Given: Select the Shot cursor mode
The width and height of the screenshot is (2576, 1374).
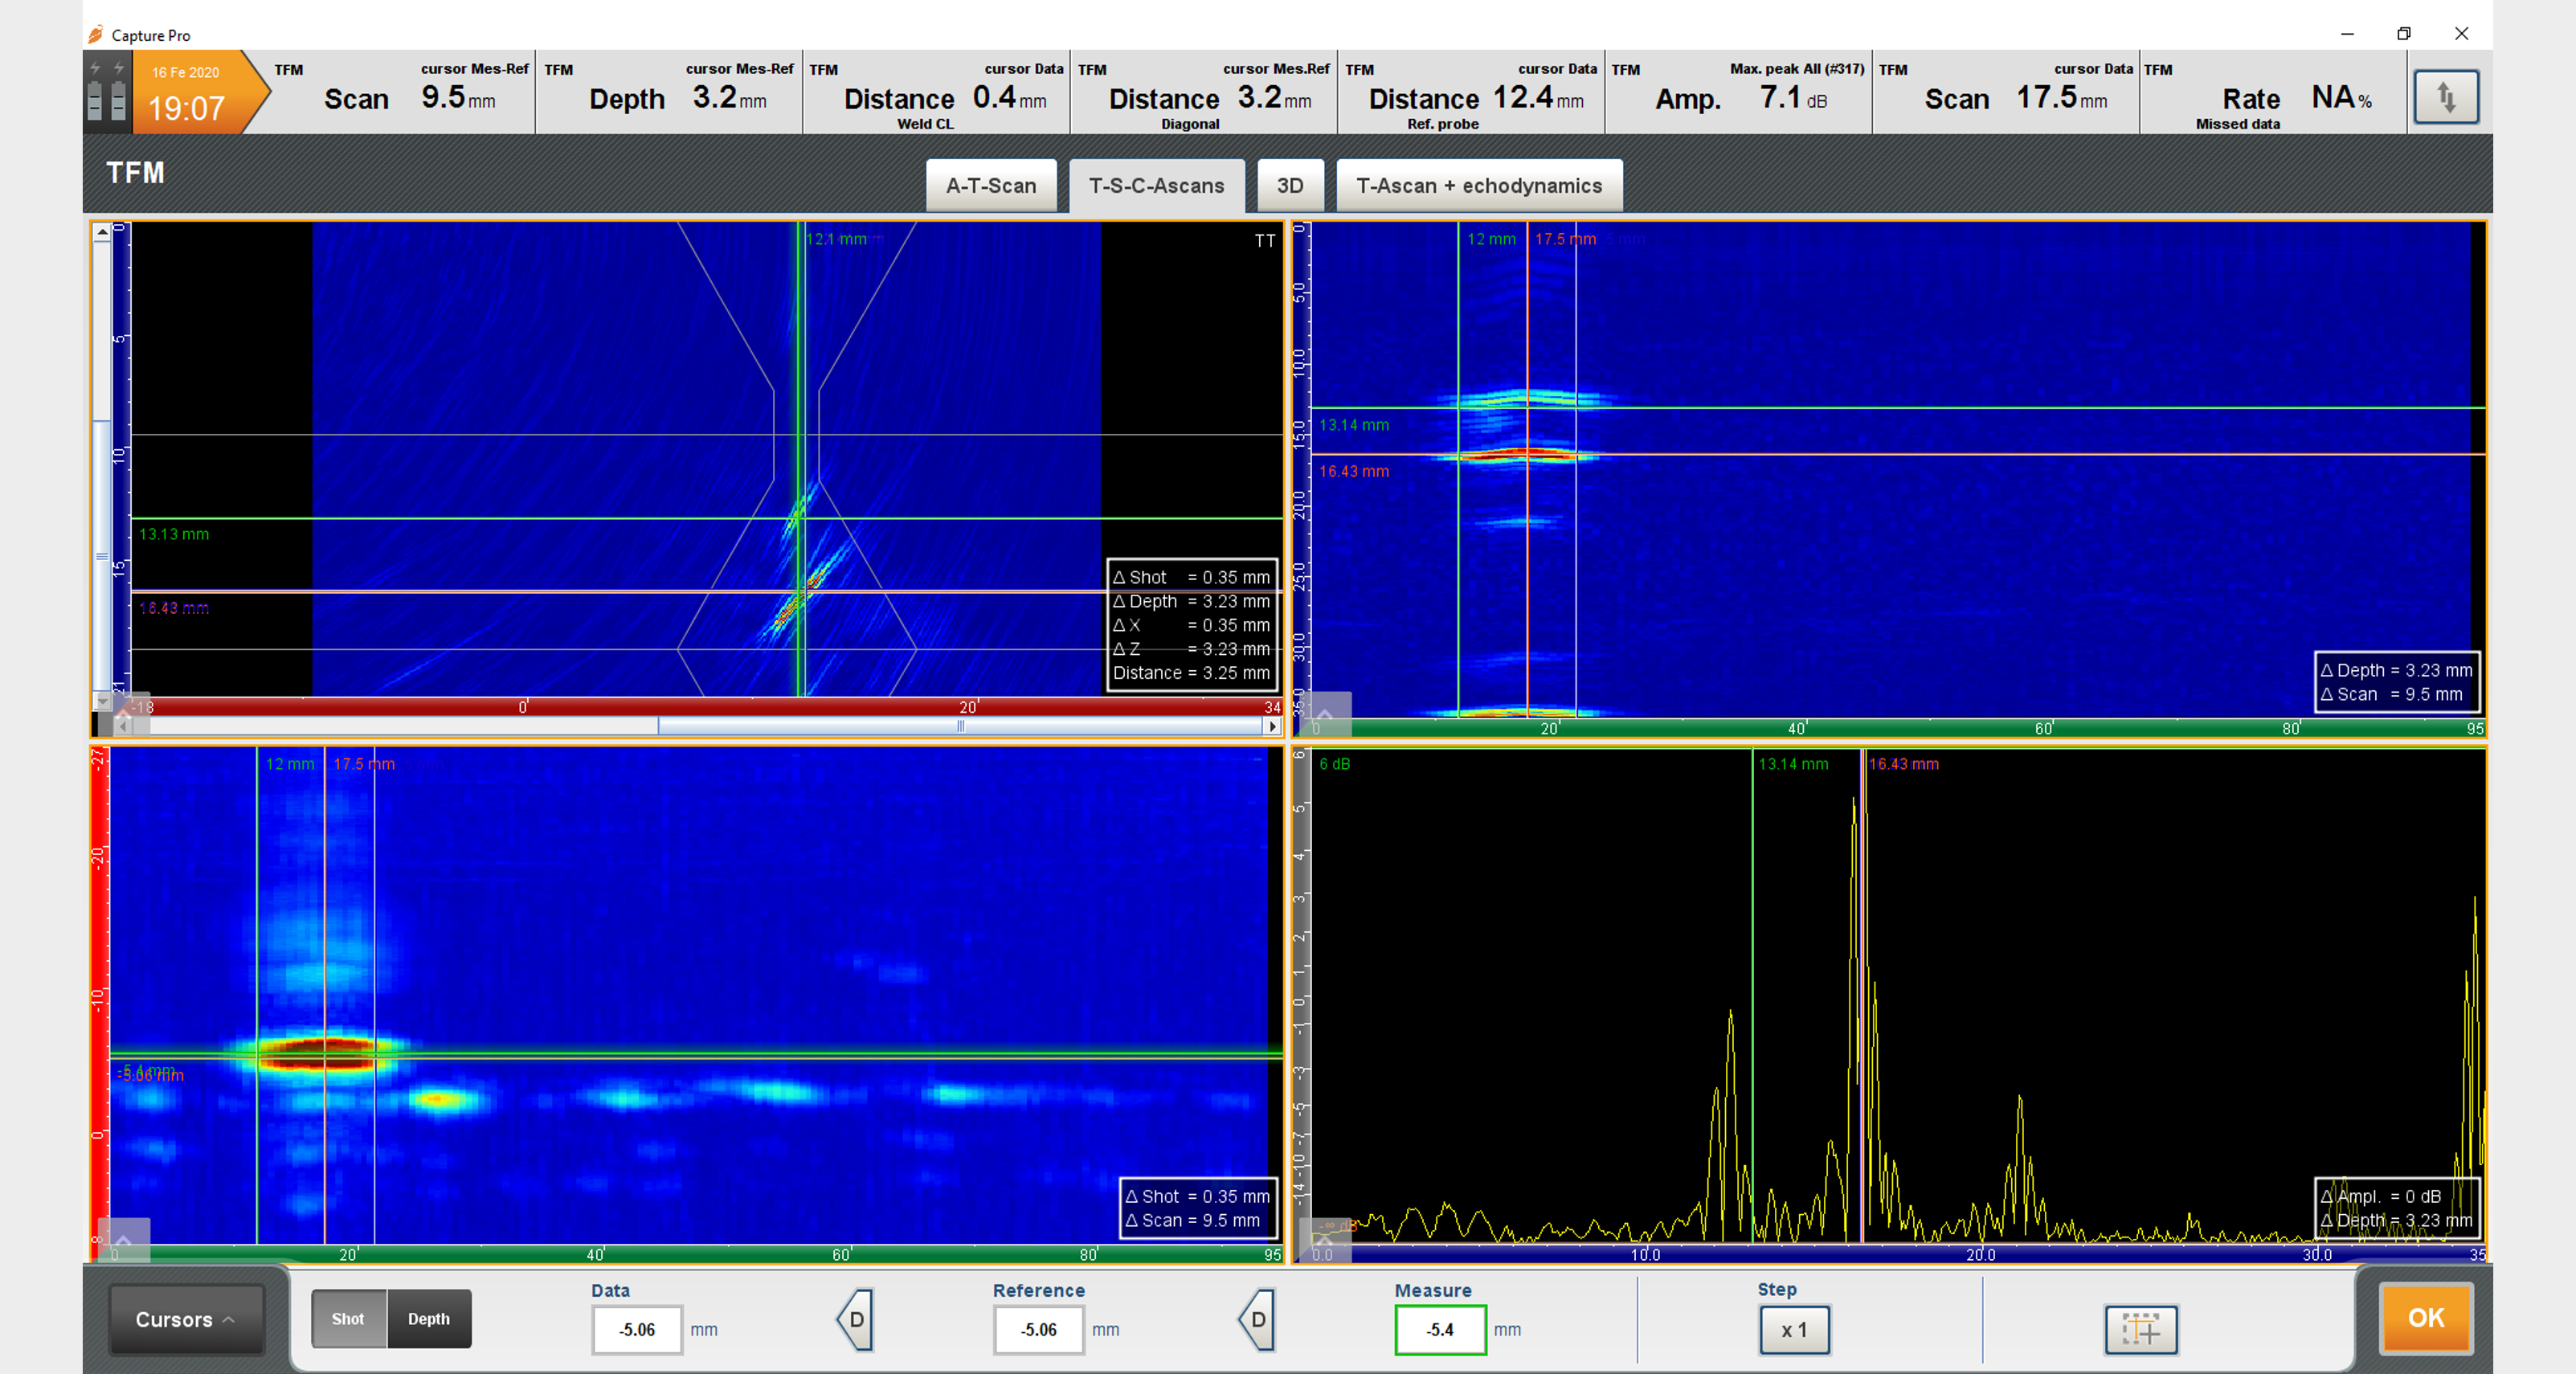Looking at the screenshot, I should click(x=348, y=1318).
